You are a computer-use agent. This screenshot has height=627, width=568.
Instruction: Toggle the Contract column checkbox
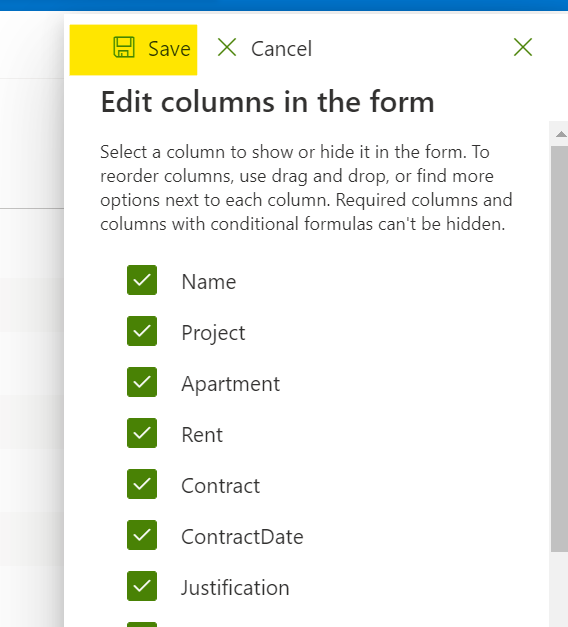[x=142, y=484]
